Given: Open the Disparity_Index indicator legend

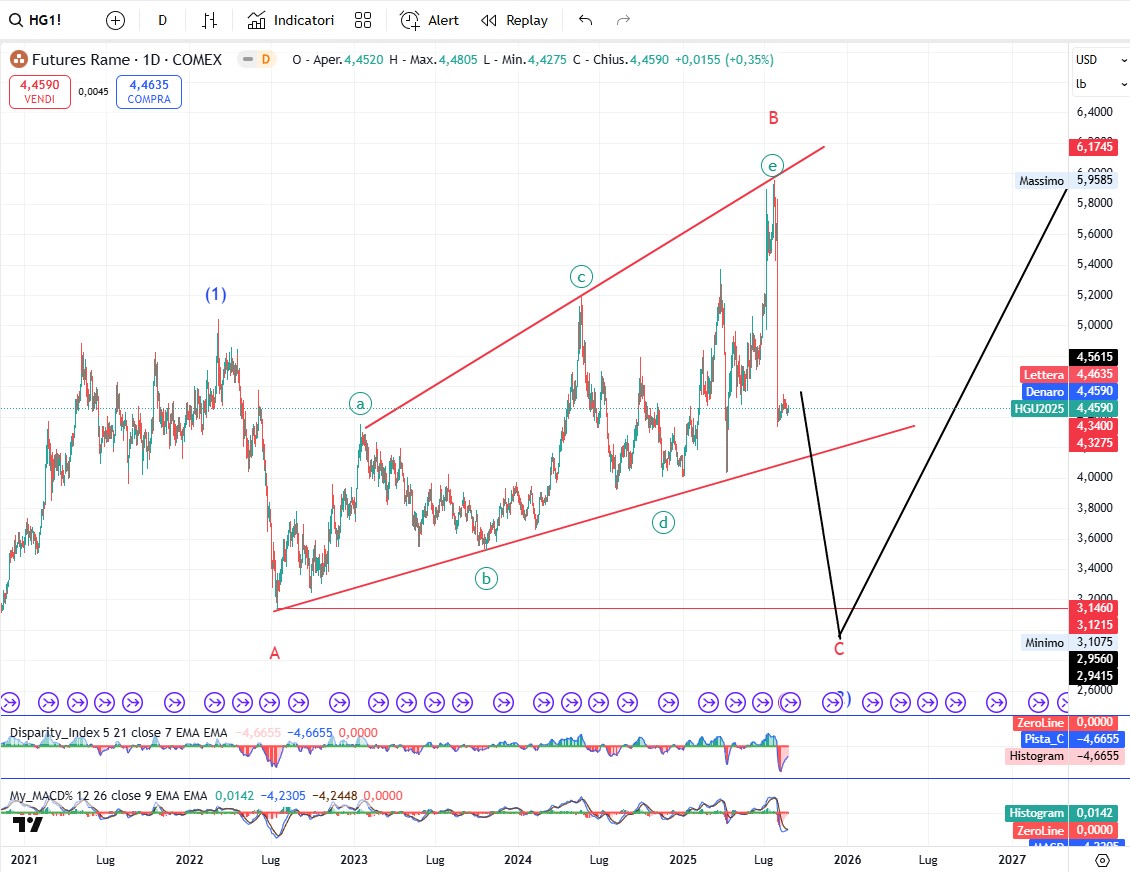Looking at the screenshot, I should click(x=118, y=733).
